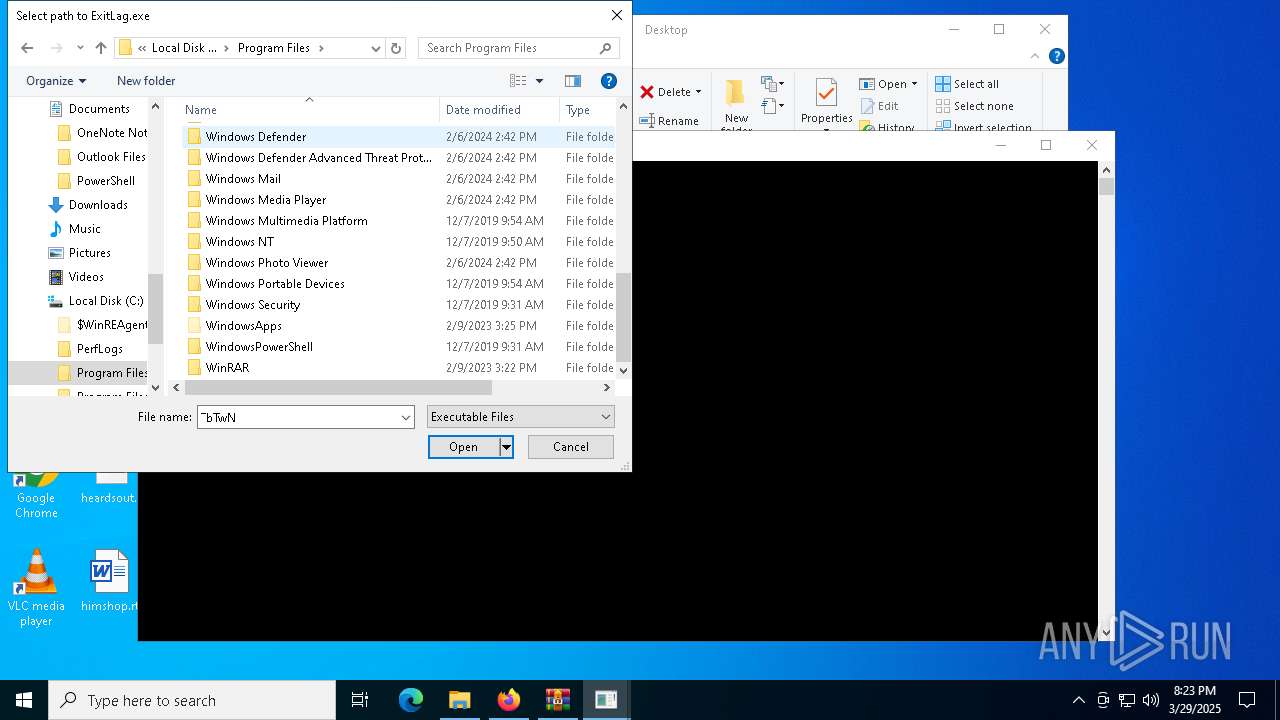Select the Windows Defender folder
This screenshot has height=720, width=1280.
[x=256, y=137]
